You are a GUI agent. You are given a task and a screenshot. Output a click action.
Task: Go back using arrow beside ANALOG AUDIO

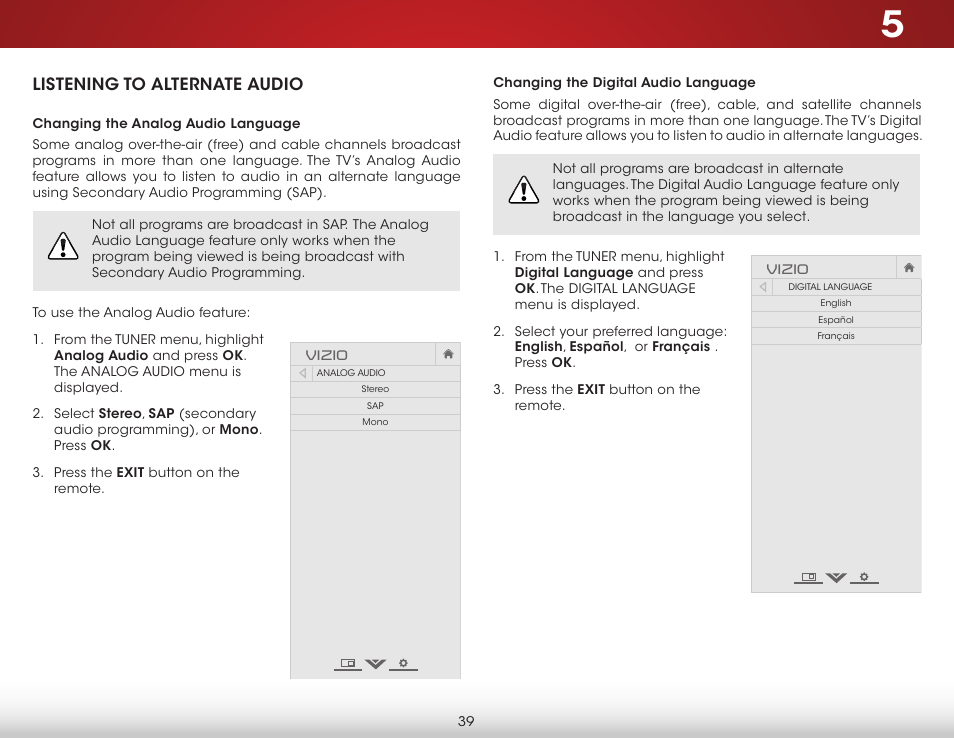pyautogui.click(x=302, y=373)
